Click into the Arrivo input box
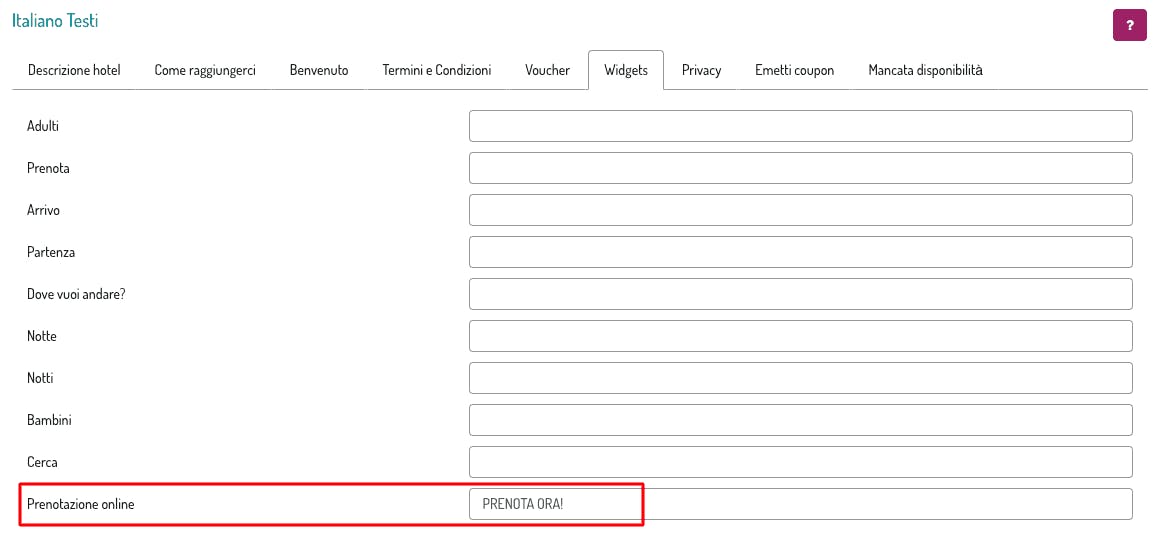 (800, 210)
